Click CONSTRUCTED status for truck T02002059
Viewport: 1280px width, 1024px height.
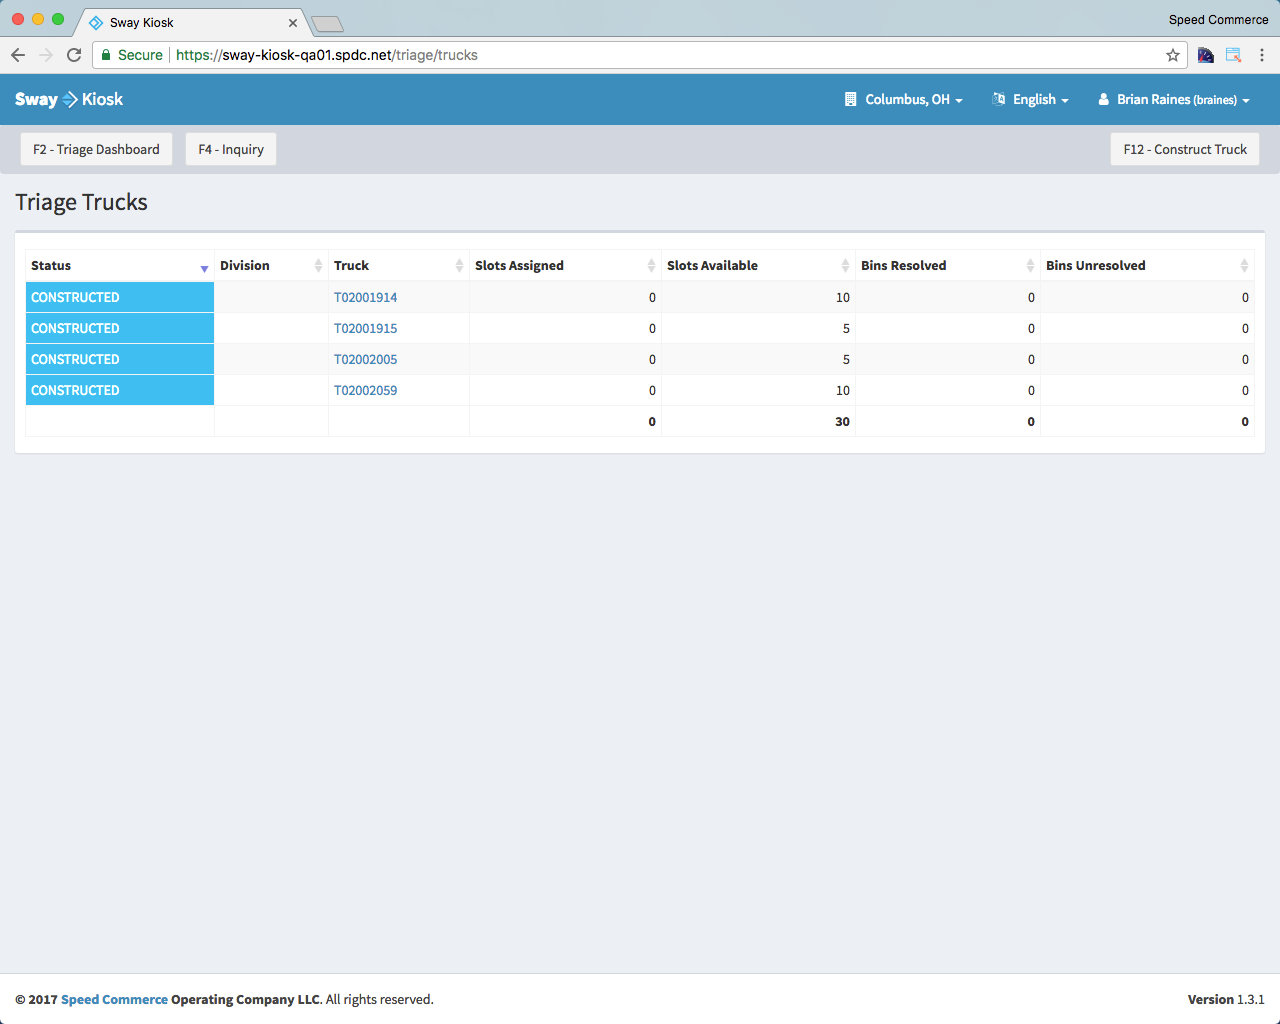(x=120, y=390)
